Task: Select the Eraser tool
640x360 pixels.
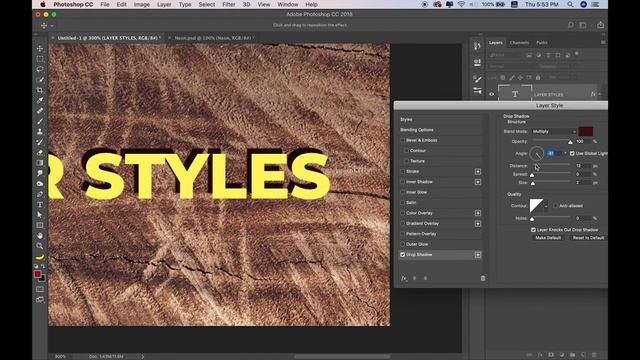Action: 40,153
